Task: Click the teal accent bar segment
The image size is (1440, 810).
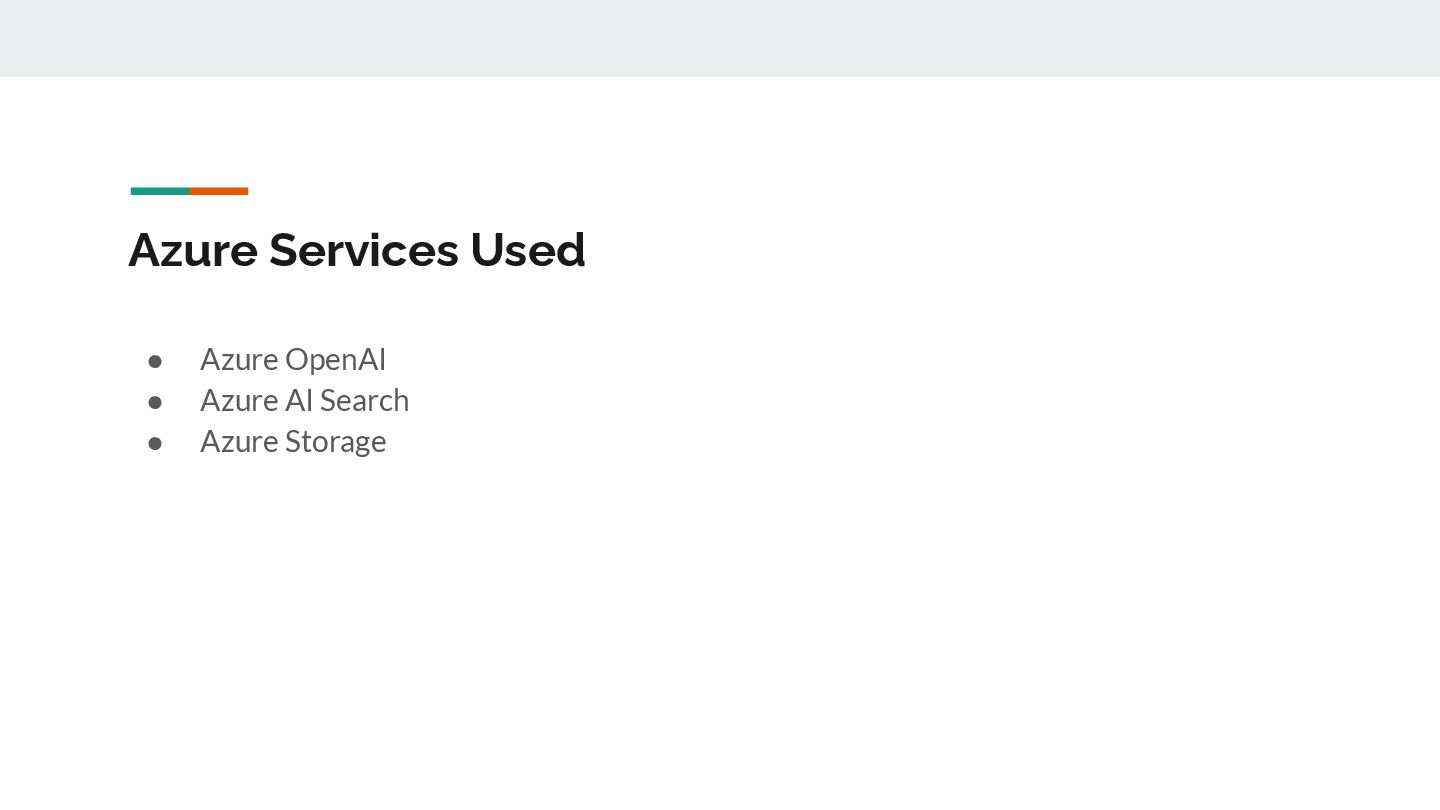Action: click(x=160, y=191)
